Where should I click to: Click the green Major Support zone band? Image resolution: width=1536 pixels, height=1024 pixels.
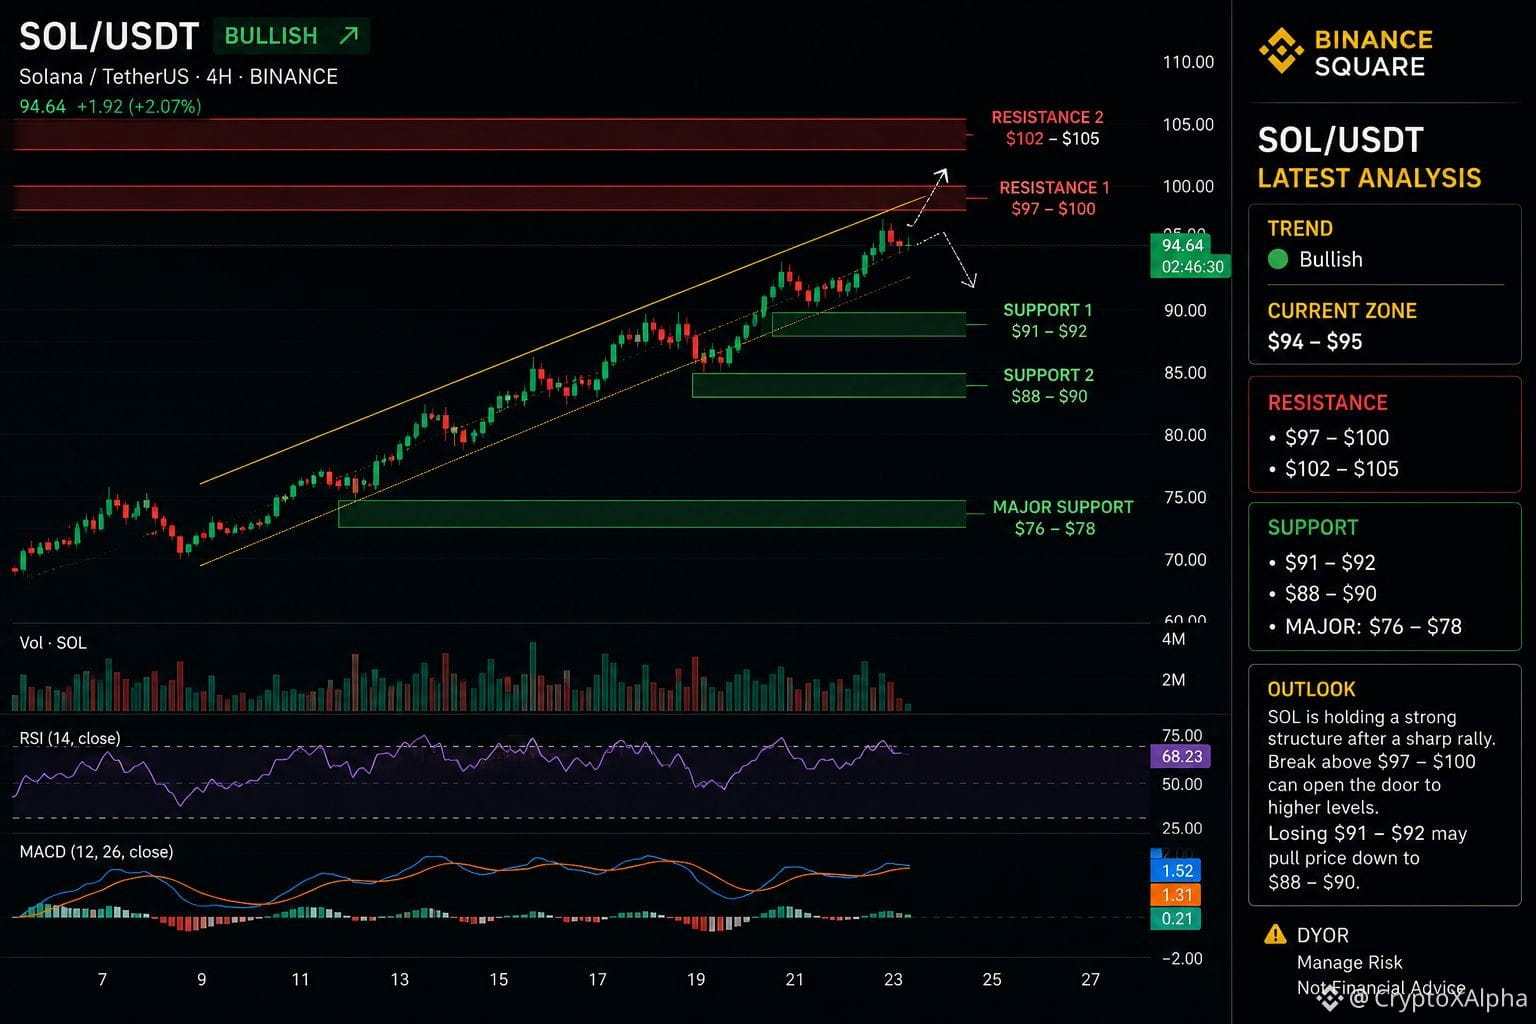pos(652,514)
